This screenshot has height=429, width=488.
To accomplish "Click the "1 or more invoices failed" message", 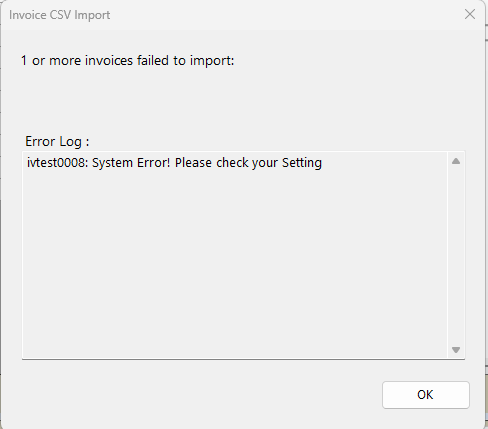I will (128, 61).
